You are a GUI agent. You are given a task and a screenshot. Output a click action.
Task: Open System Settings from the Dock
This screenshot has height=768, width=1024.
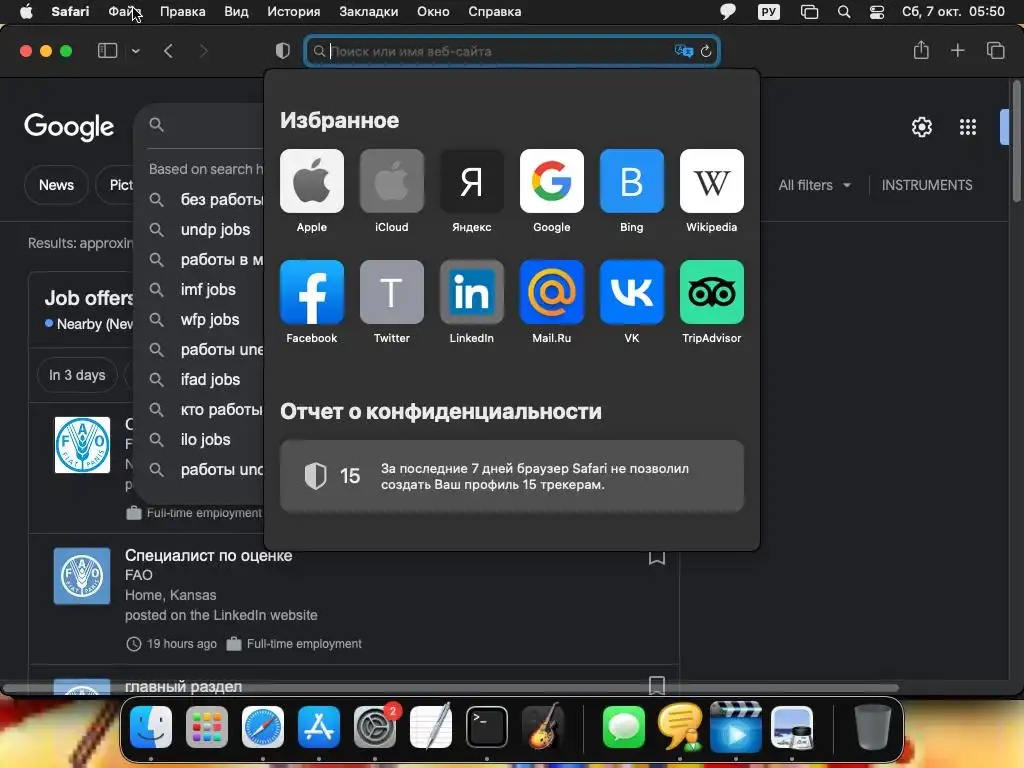click(375, 727)
